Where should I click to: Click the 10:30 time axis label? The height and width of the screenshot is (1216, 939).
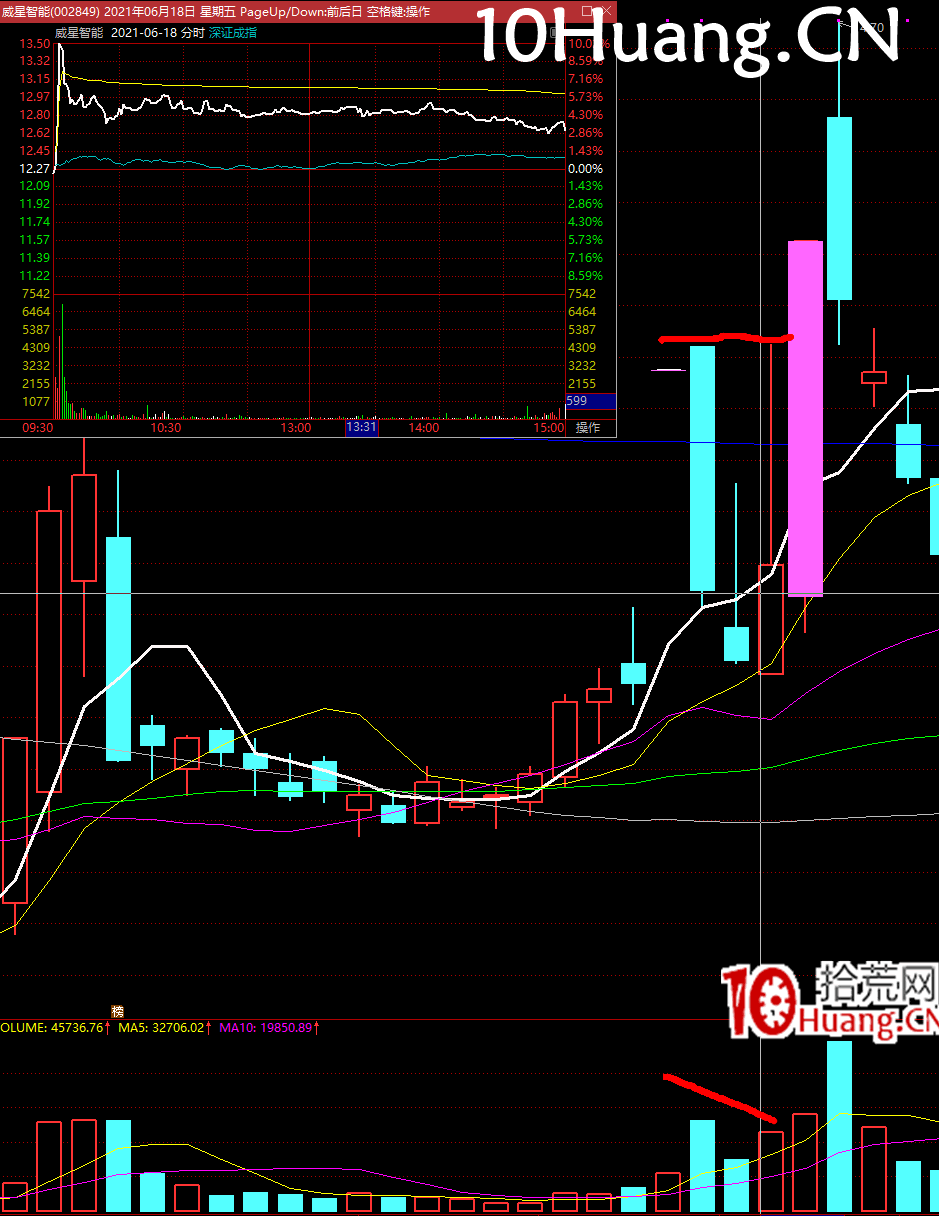point(166,428)
